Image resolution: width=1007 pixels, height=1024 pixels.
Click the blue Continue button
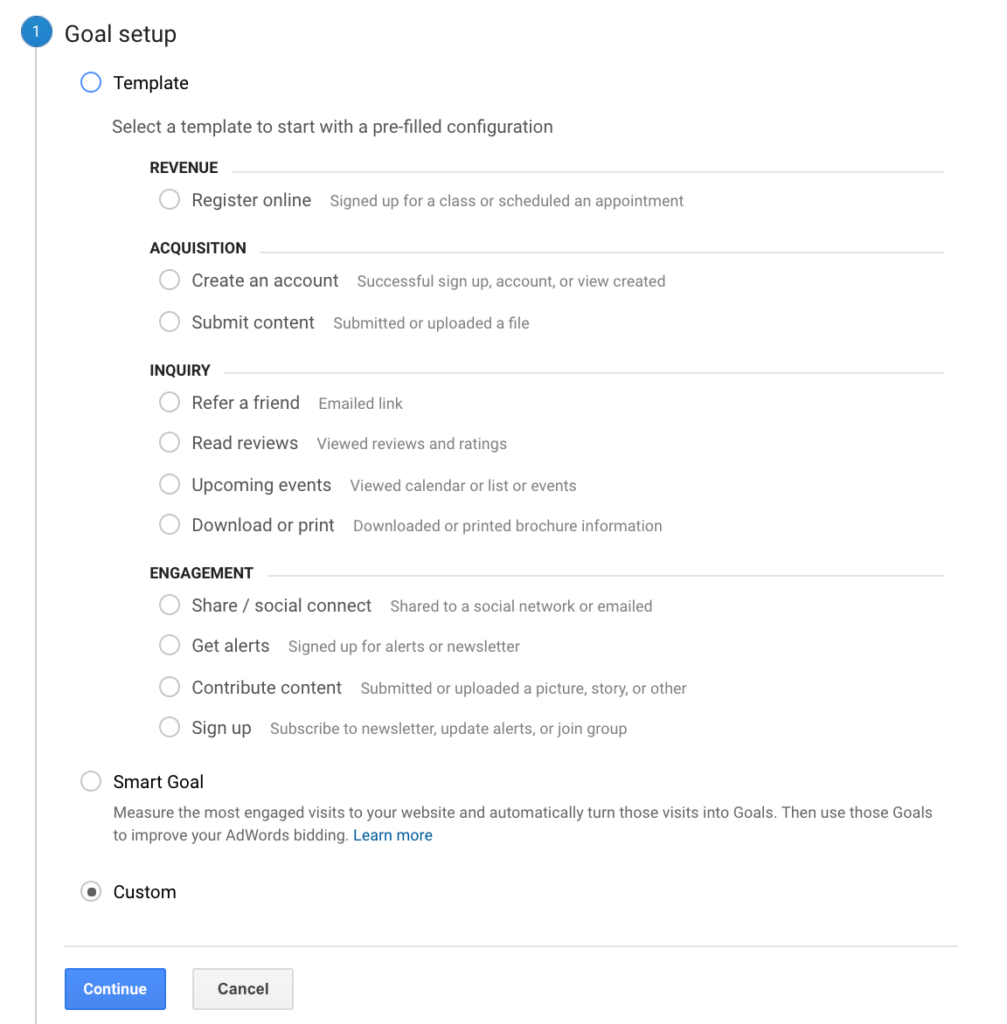pos(115,989)
